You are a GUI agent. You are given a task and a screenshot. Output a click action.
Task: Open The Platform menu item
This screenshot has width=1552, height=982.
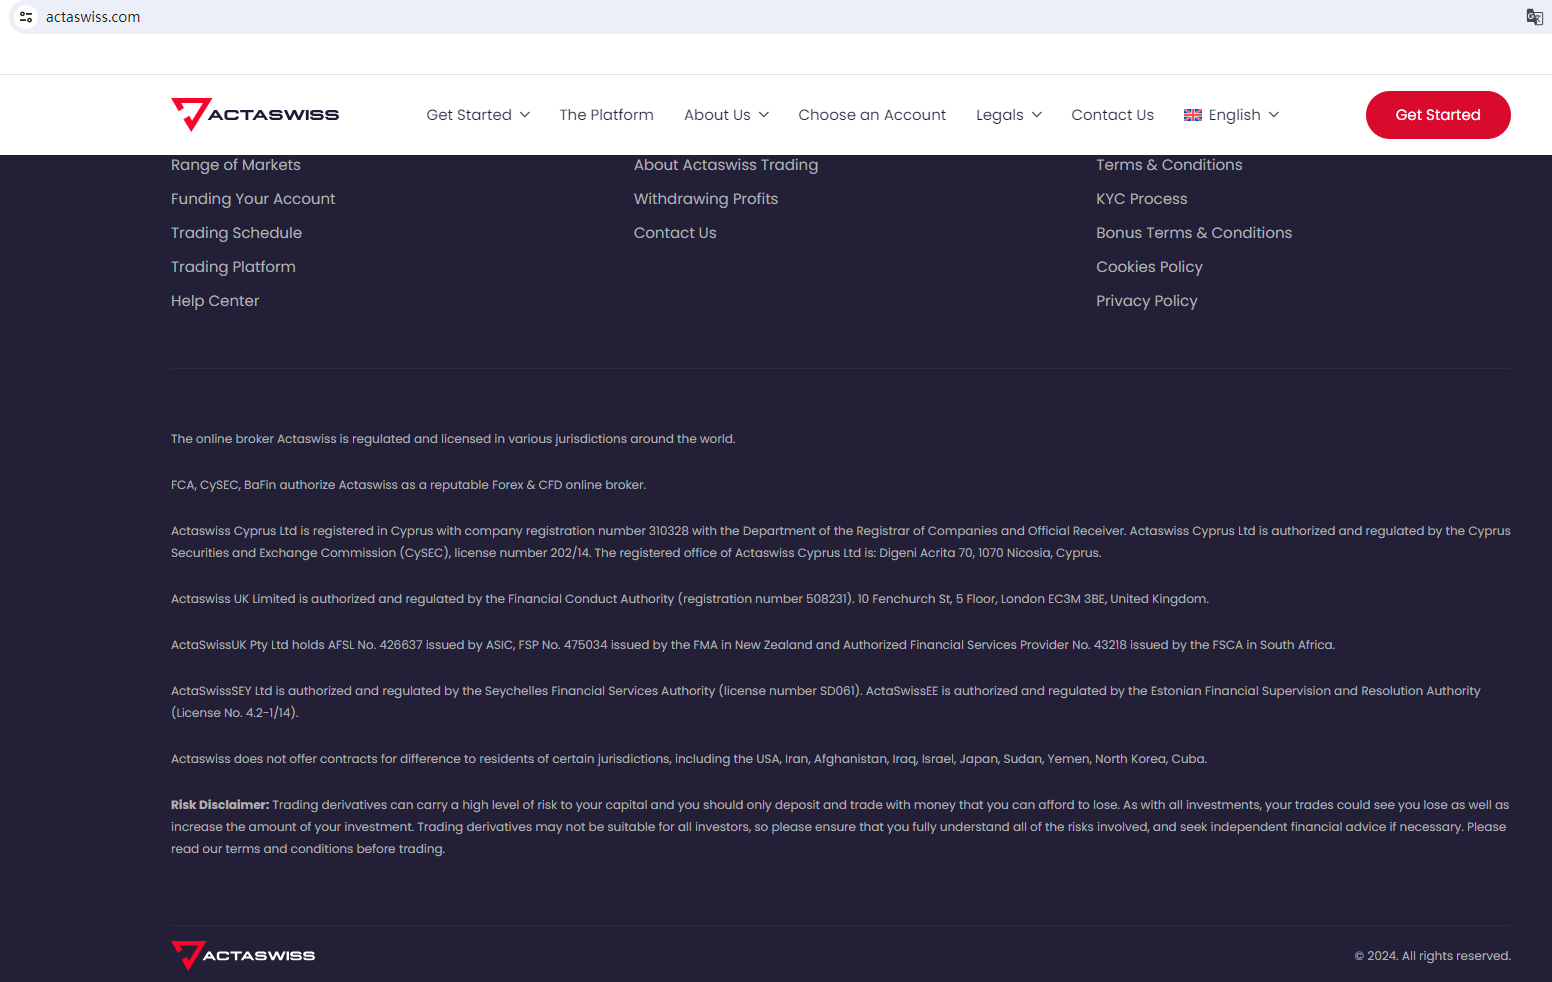[x=607, y=115]
